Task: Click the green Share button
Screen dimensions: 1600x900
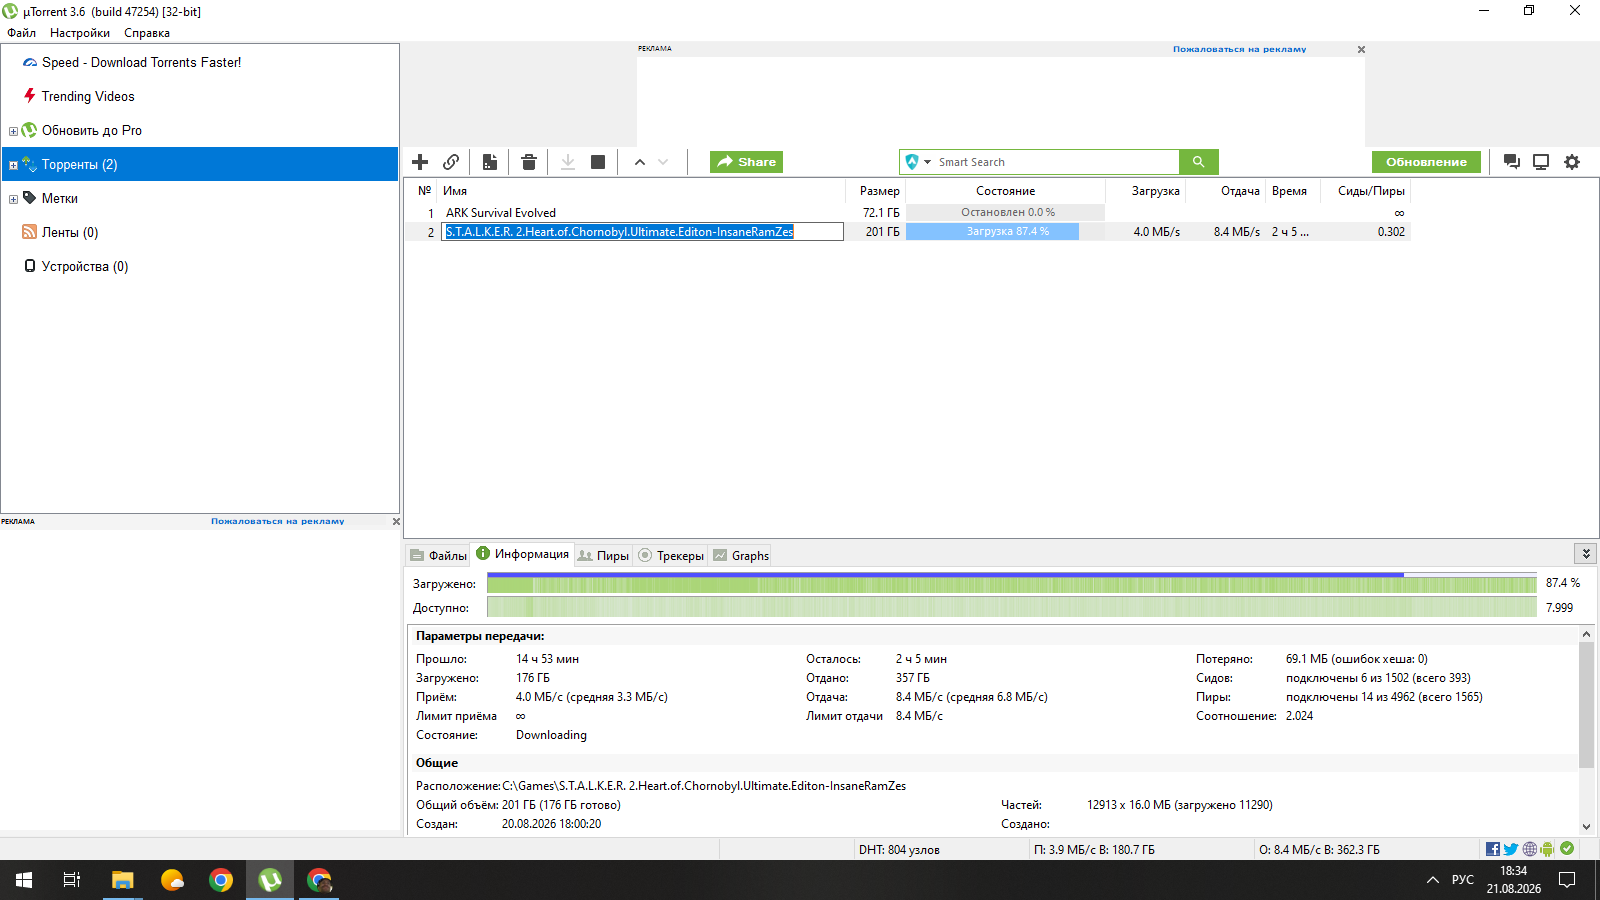Action: 746,162
